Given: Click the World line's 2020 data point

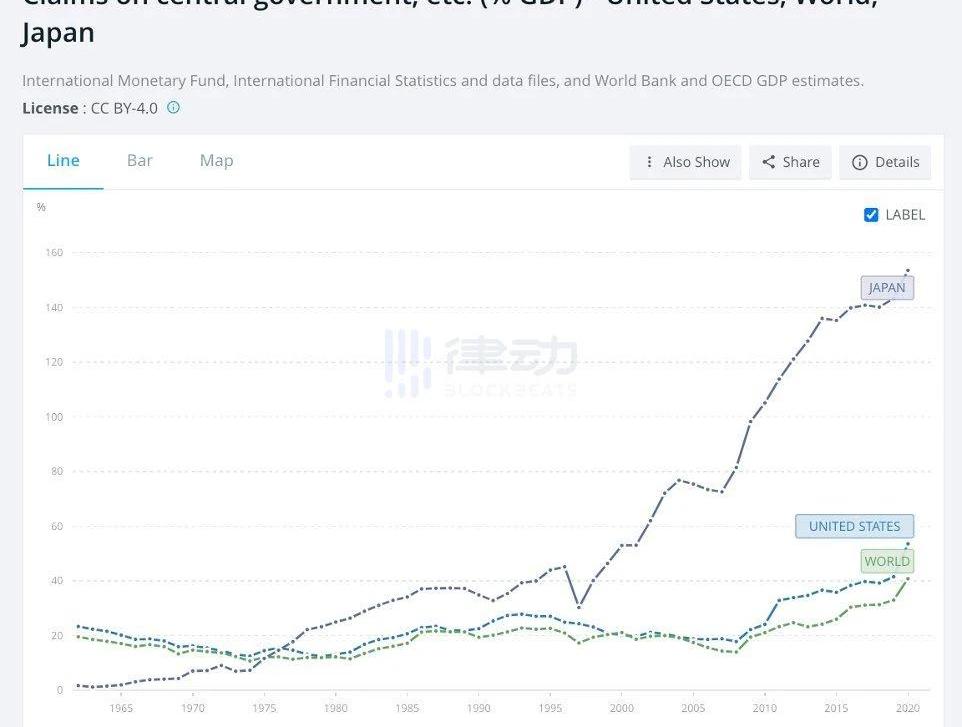Looking at the screenshot, I should coord(908,579).
